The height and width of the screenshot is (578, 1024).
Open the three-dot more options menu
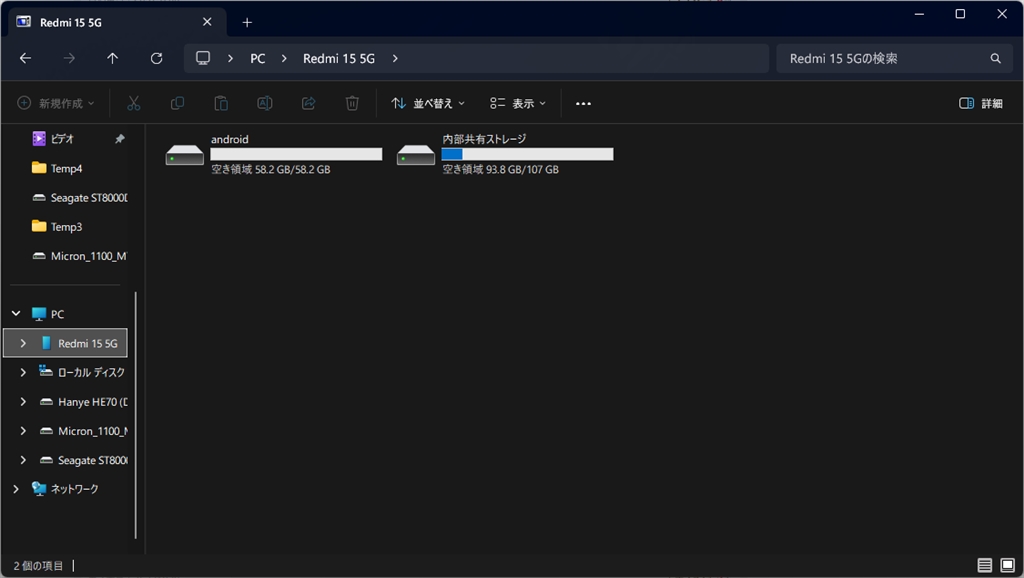(583, 103)
